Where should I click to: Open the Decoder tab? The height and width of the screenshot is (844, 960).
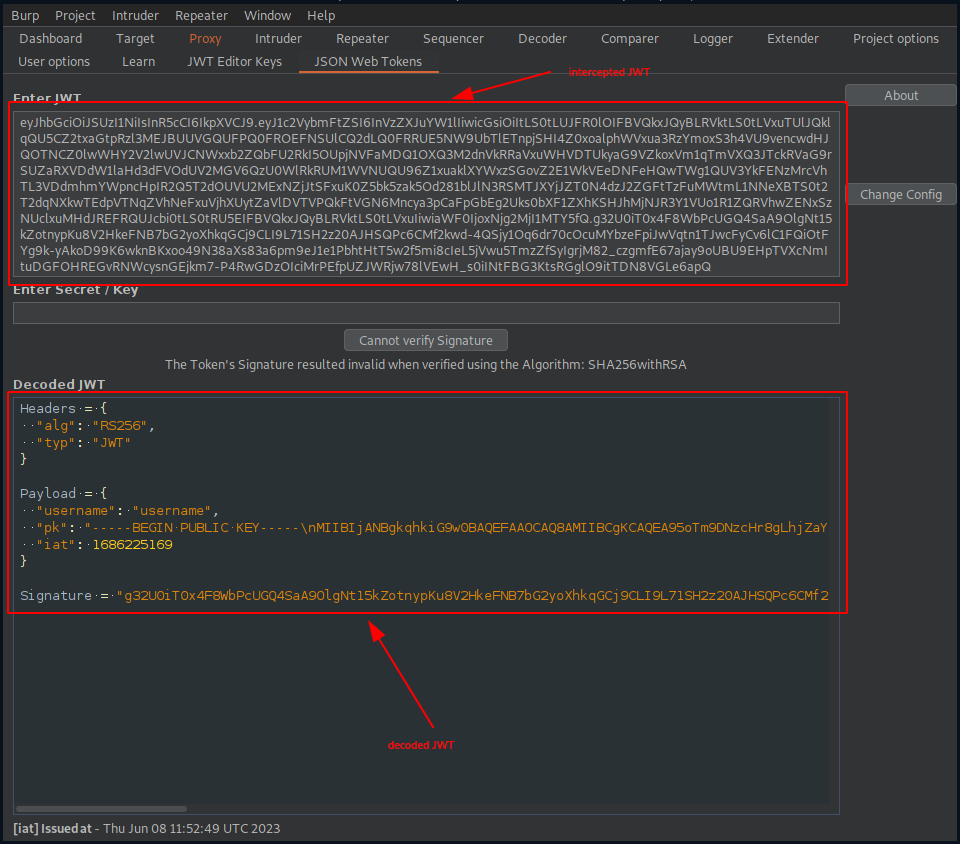542,38
